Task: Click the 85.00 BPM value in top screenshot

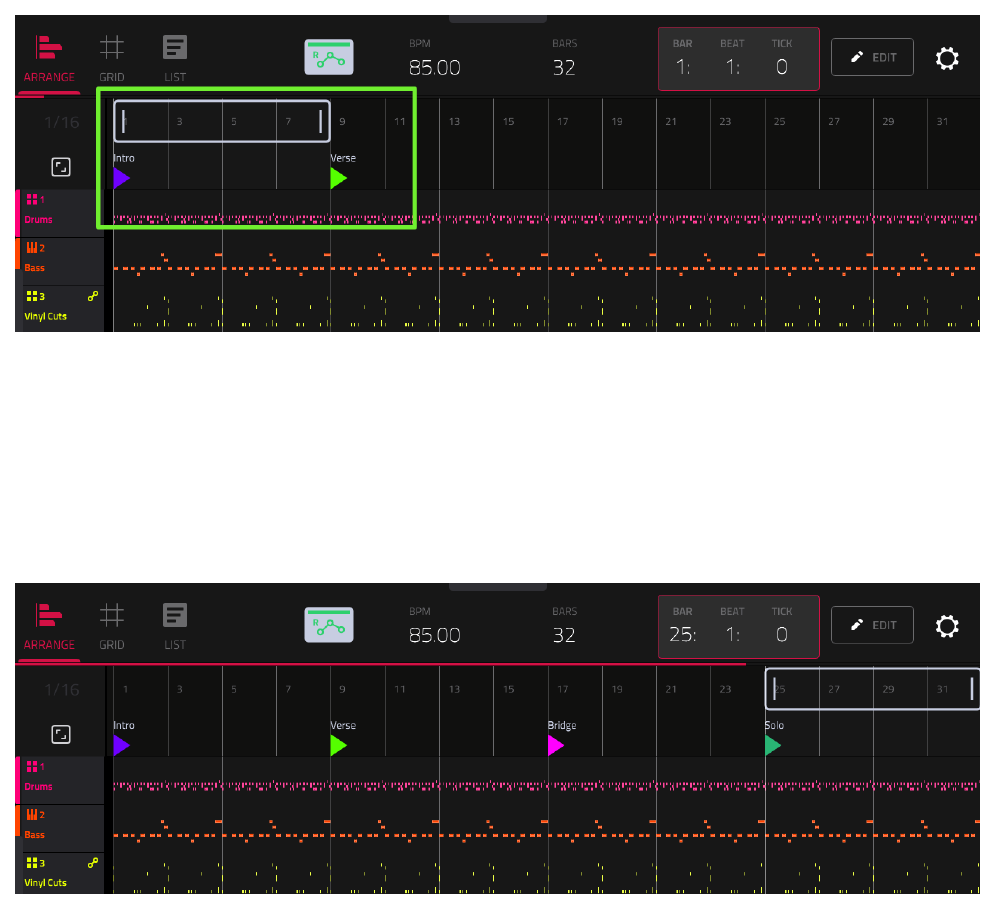Action: 434,67
